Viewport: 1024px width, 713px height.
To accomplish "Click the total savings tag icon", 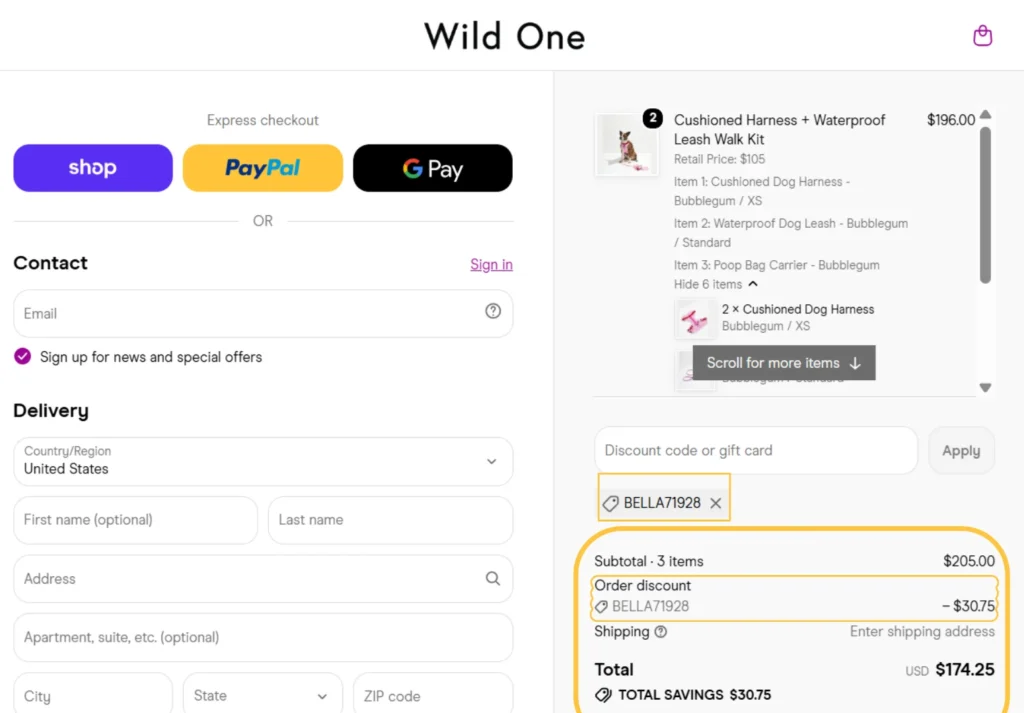I will [x=603, y=695].
